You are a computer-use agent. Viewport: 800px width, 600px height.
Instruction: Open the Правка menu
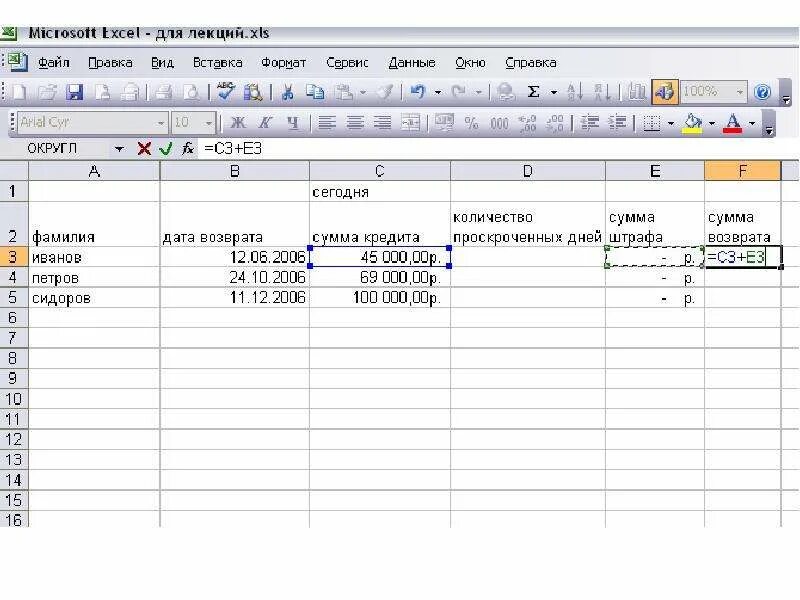tap(110, 63)
